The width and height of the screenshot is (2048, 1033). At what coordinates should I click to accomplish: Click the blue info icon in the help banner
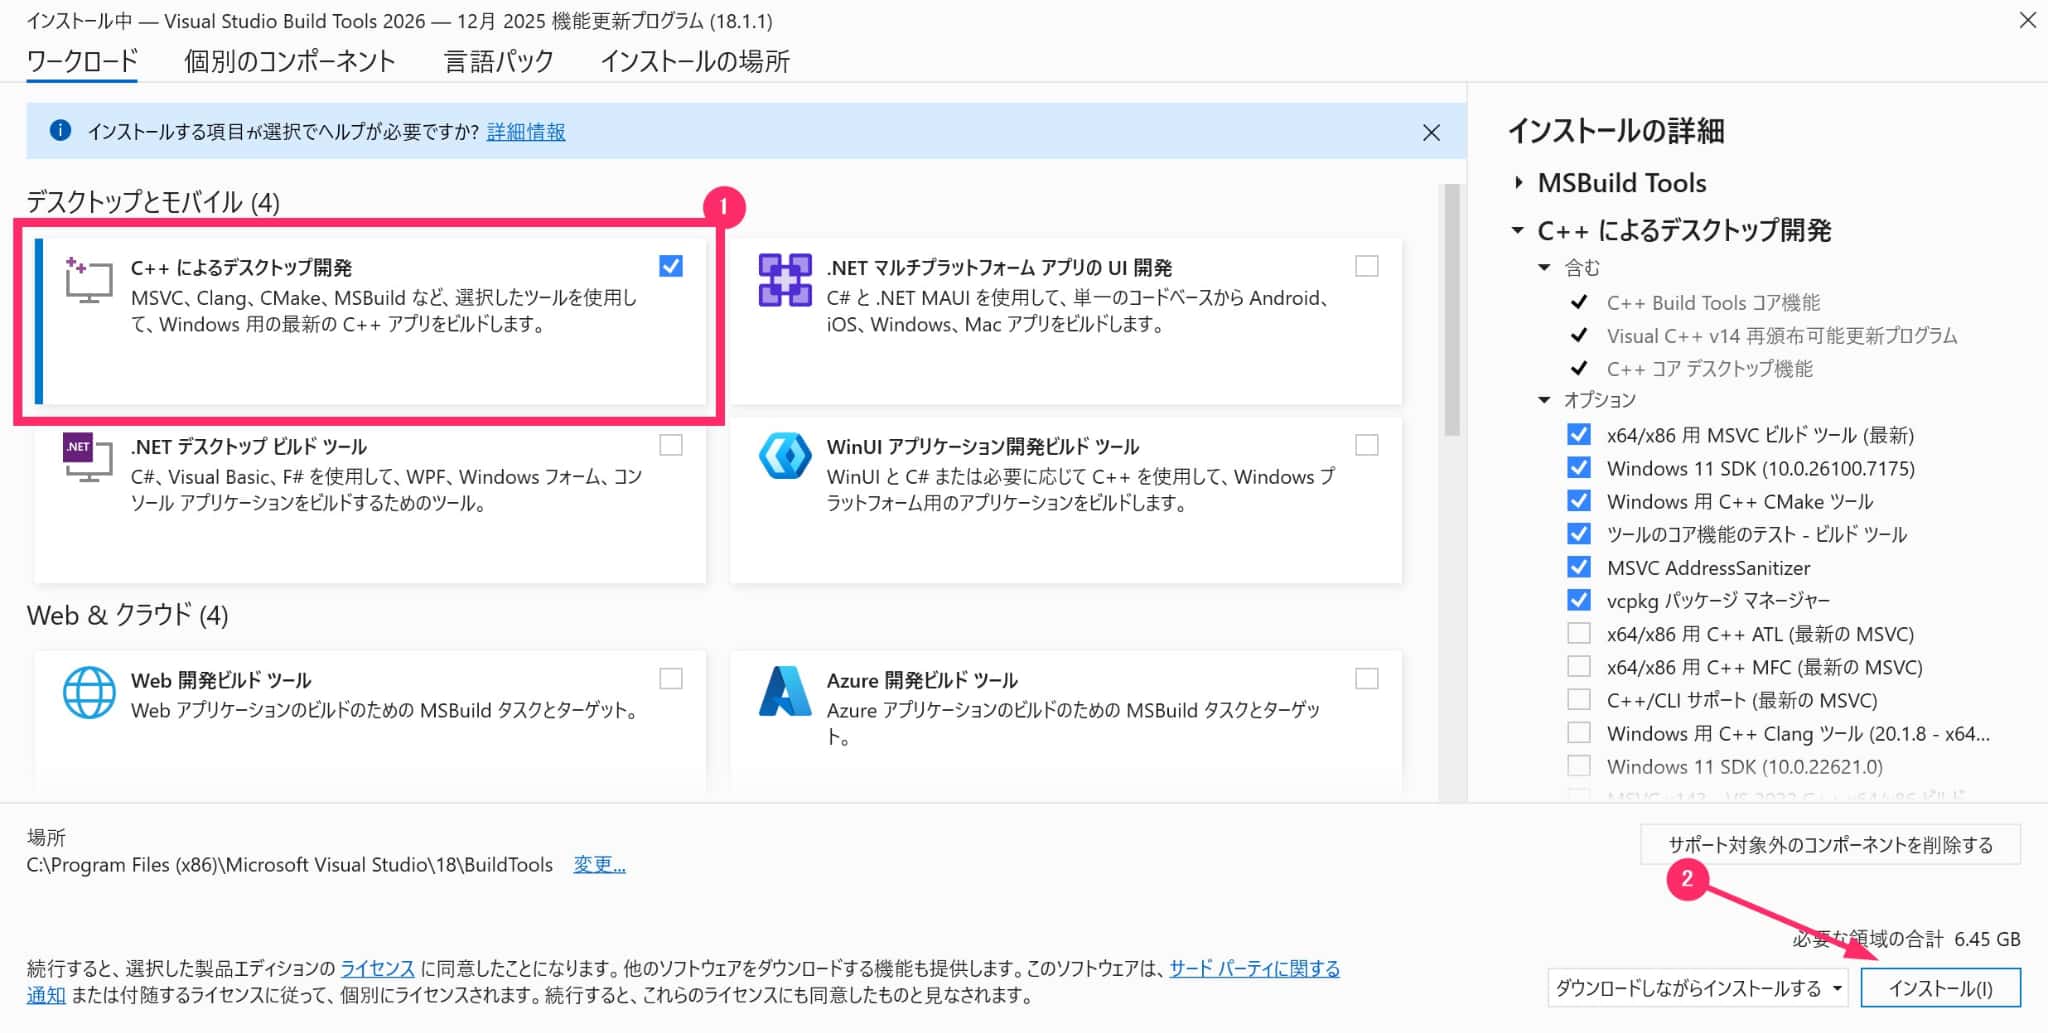coord(60,131)
